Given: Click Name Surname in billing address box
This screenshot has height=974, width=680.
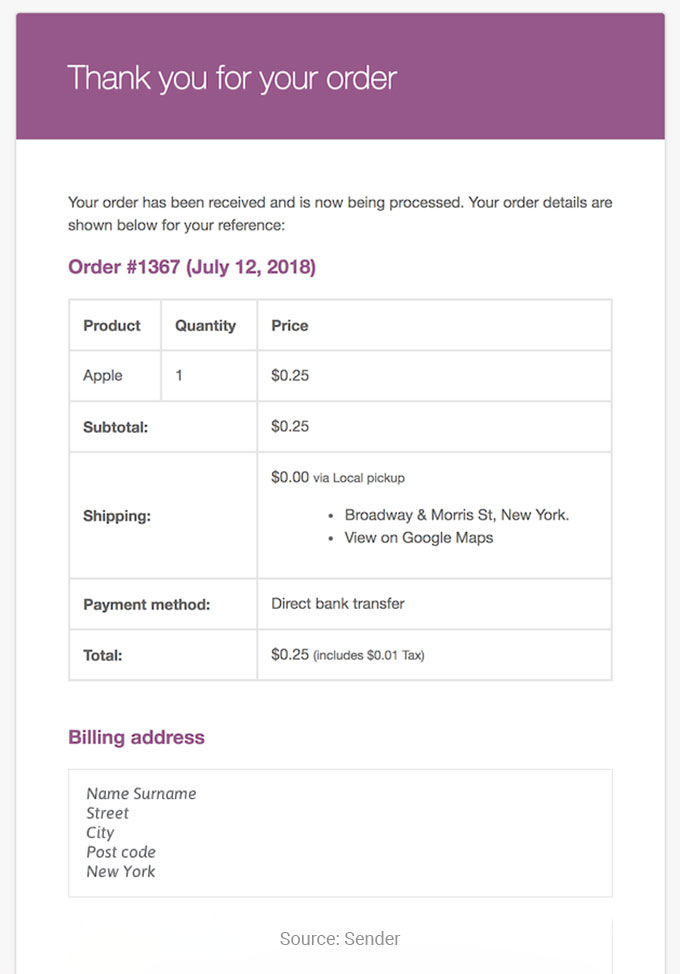Looking at the screenshot, I should (x=141, y=793).
